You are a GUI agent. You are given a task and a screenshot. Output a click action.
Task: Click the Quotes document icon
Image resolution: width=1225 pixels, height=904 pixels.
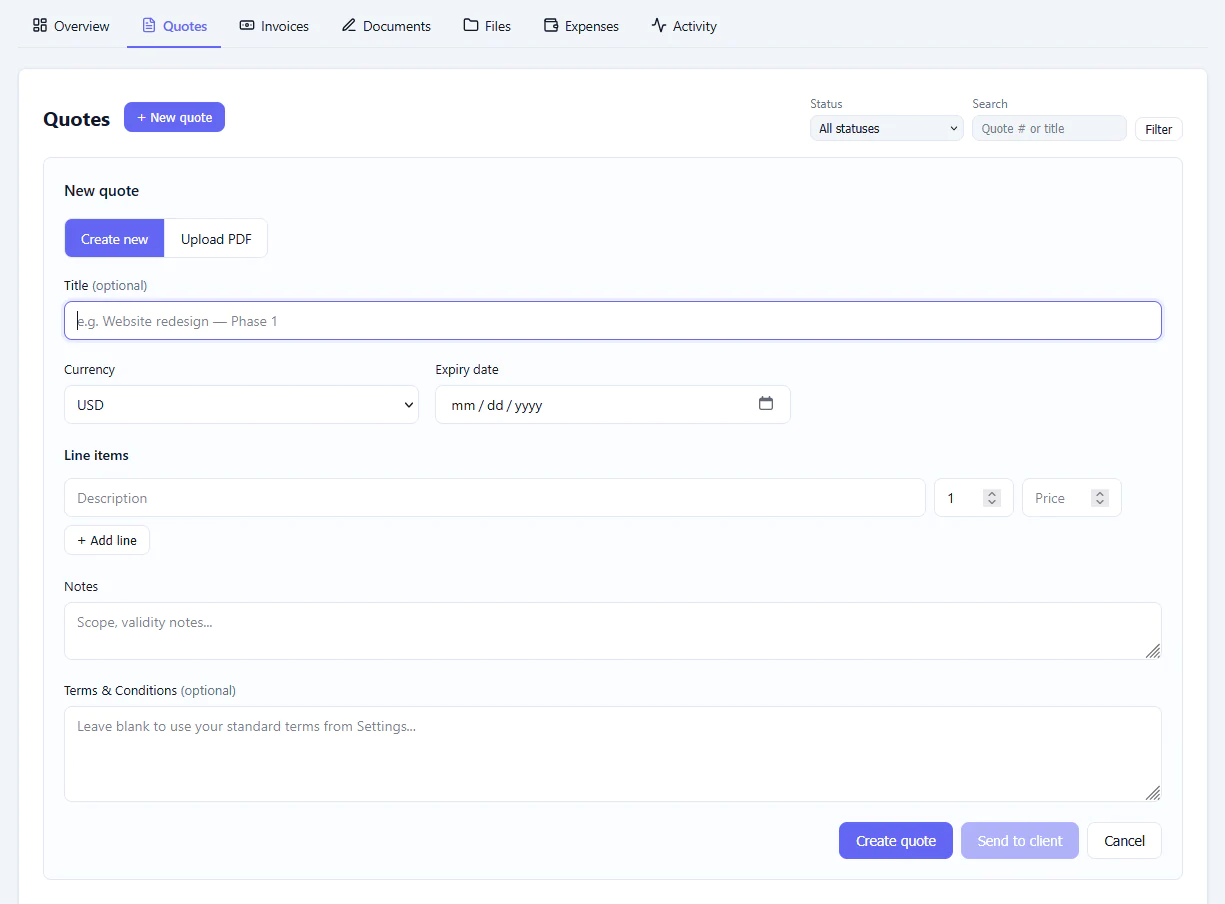click(149, 25)
